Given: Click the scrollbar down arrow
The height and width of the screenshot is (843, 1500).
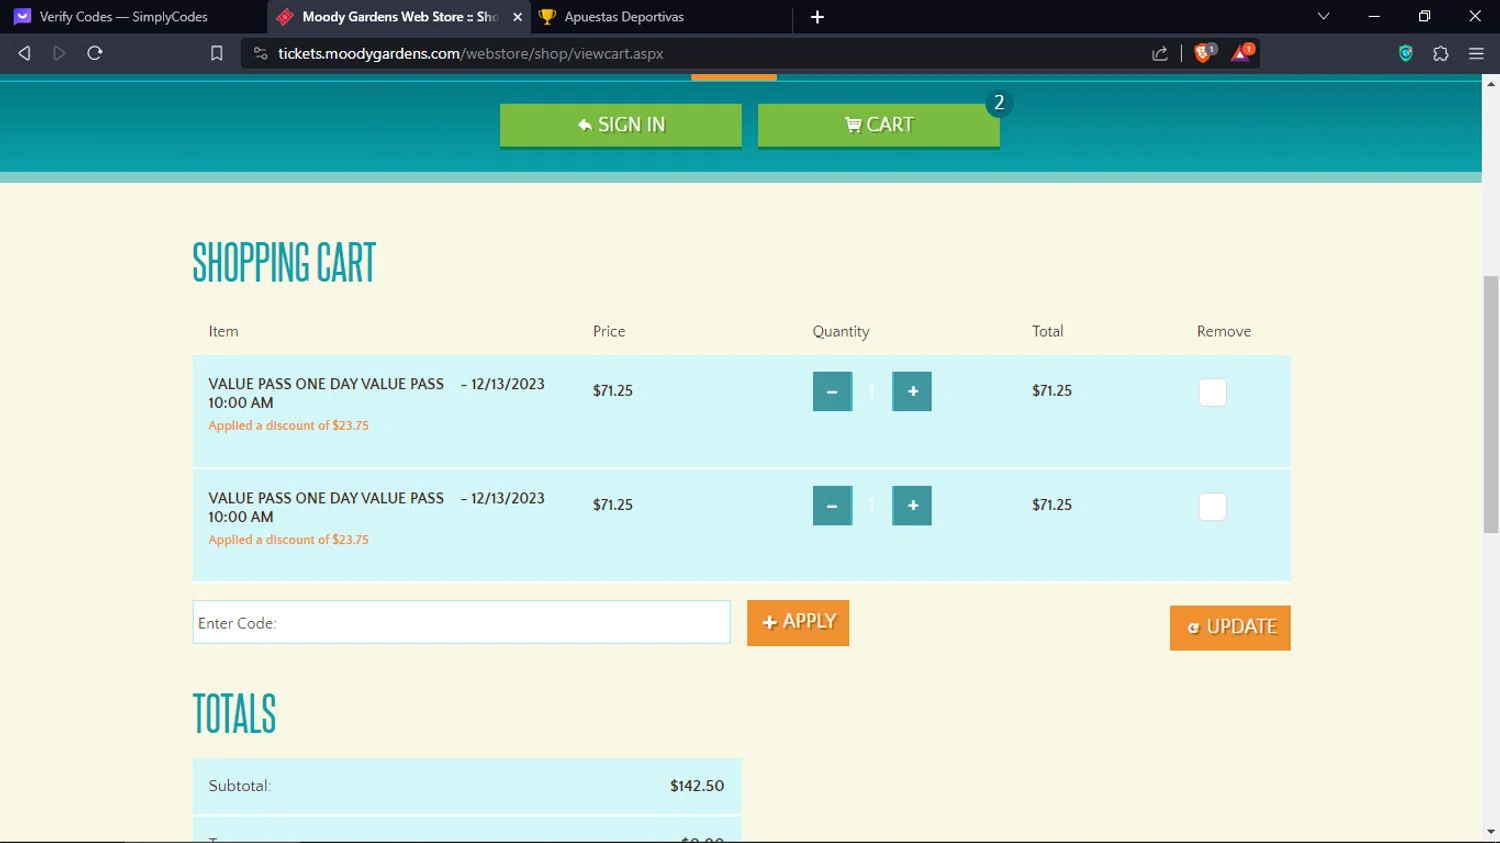Looking at the screenshot, I should (1491, 832).
